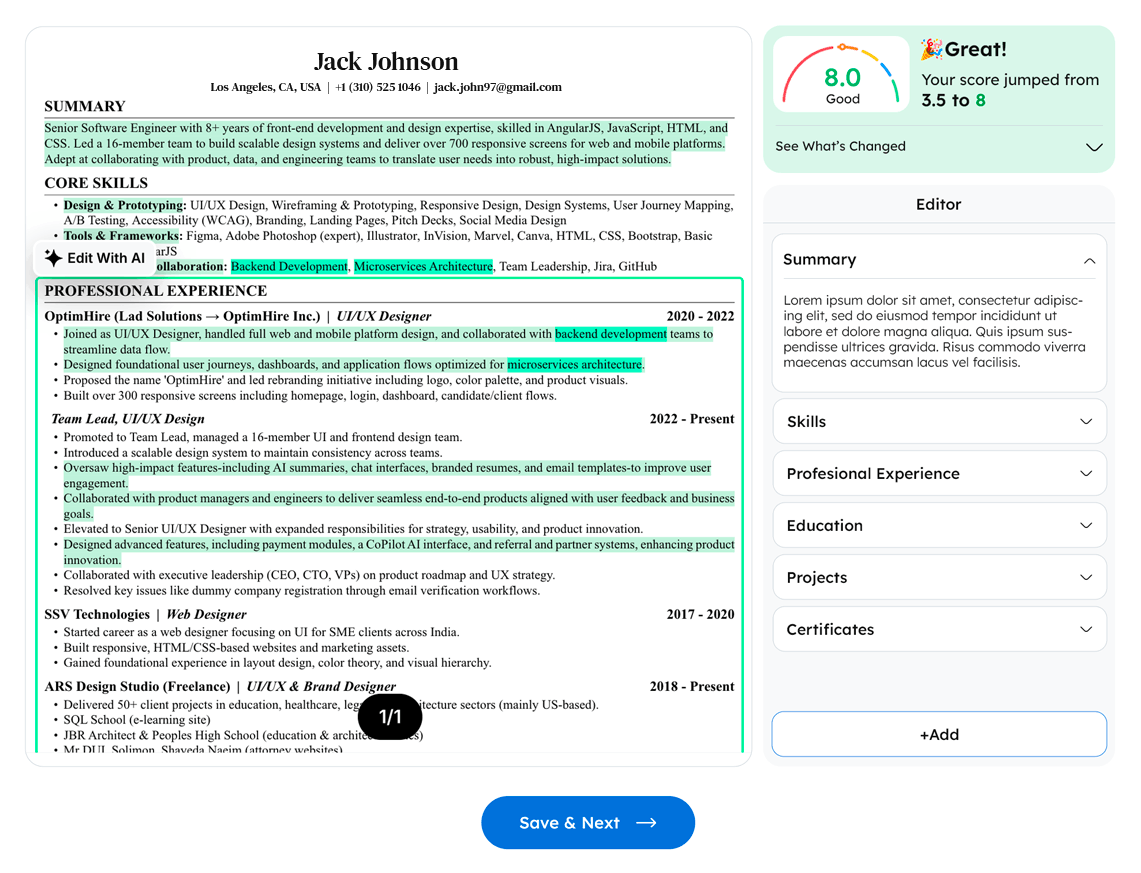Image resolution: width=1141 pixels, height=873 pixels.
Task: Click the Save & Next button
Action: (x=588, y=823)
